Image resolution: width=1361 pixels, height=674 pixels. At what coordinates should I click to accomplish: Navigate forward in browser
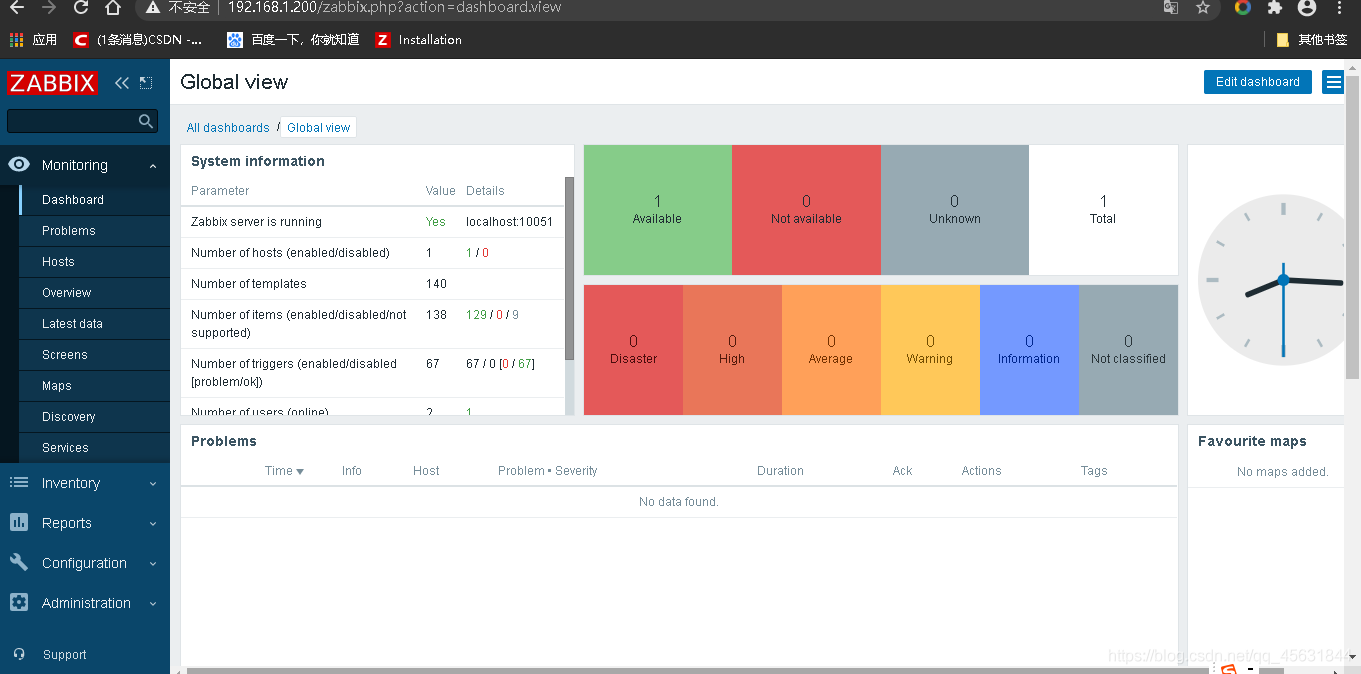[49, 8]
